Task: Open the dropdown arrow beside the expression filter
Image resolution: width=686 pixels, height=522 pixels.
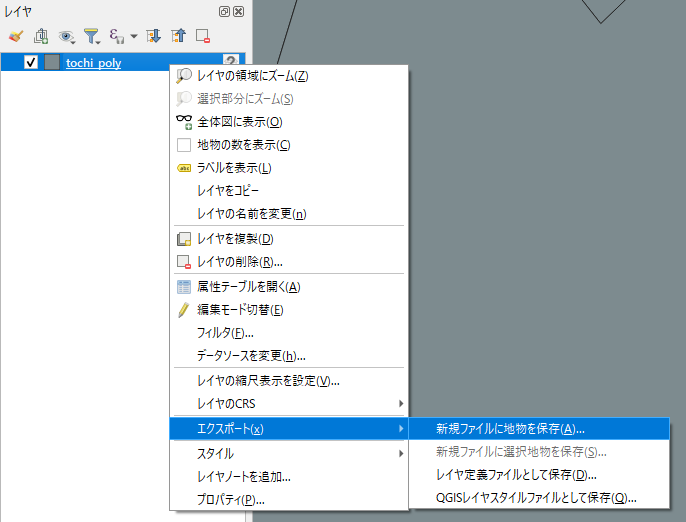Action: point(133,37)
